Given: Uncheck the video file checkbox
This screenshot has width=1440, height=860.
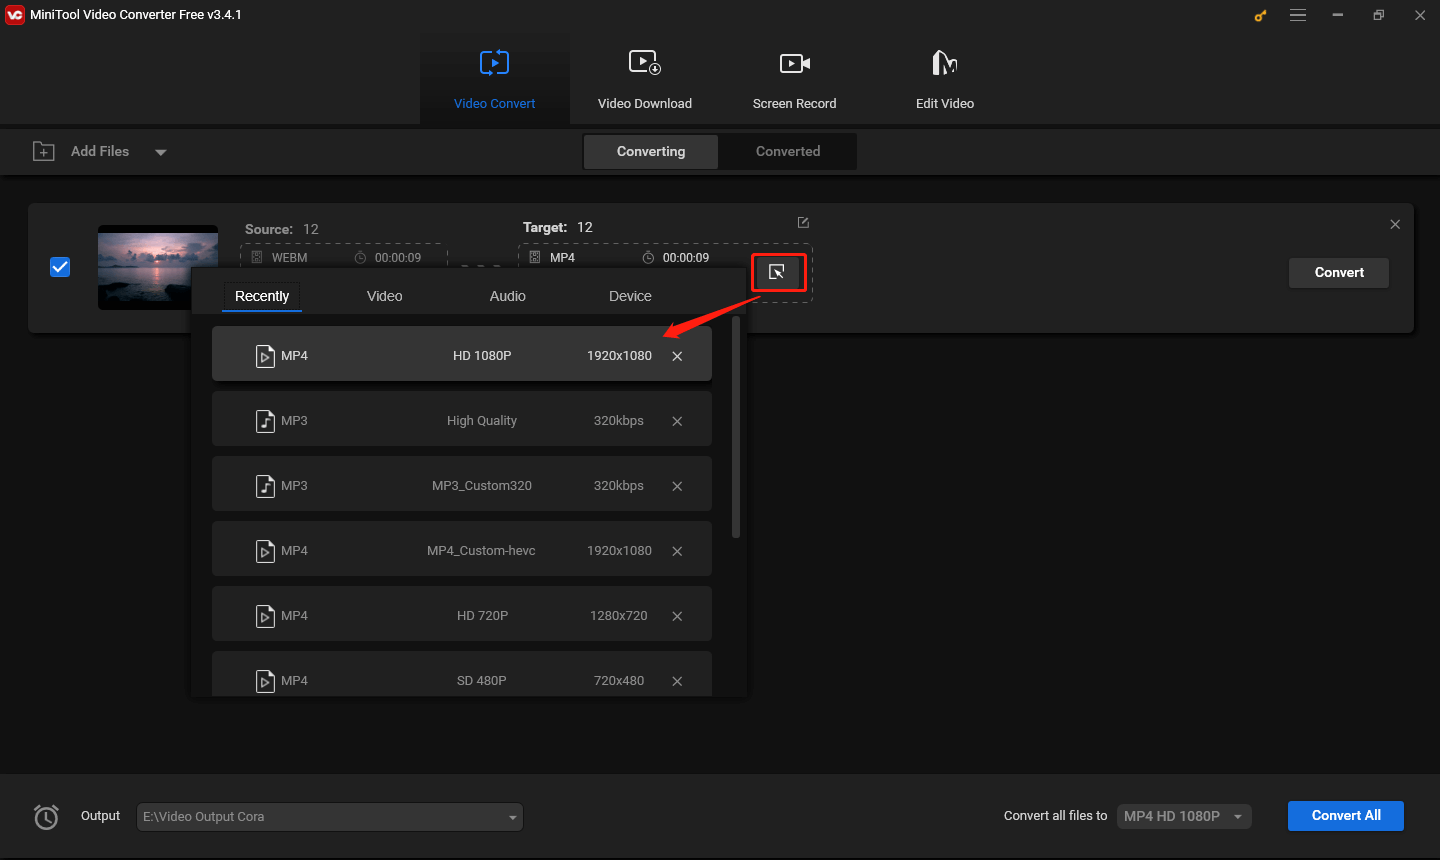Looking at the screenshot, I should [x=60, y=267].
